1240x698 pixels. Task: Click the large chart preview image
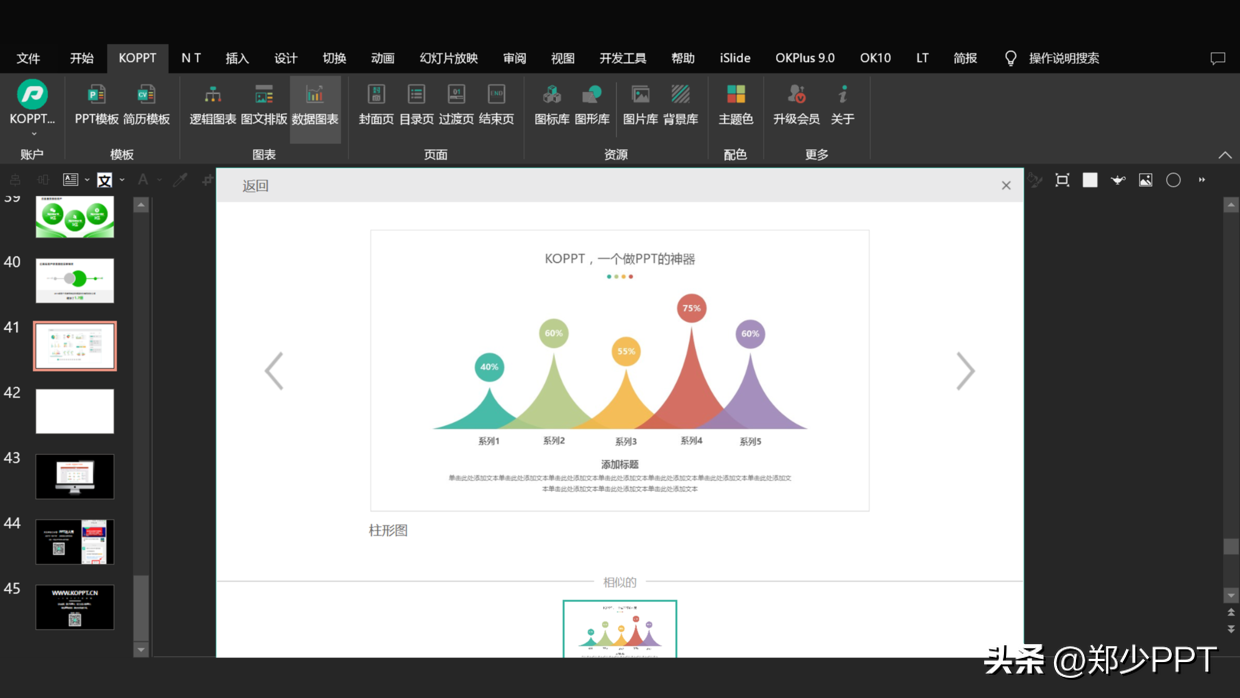point(620,371)
